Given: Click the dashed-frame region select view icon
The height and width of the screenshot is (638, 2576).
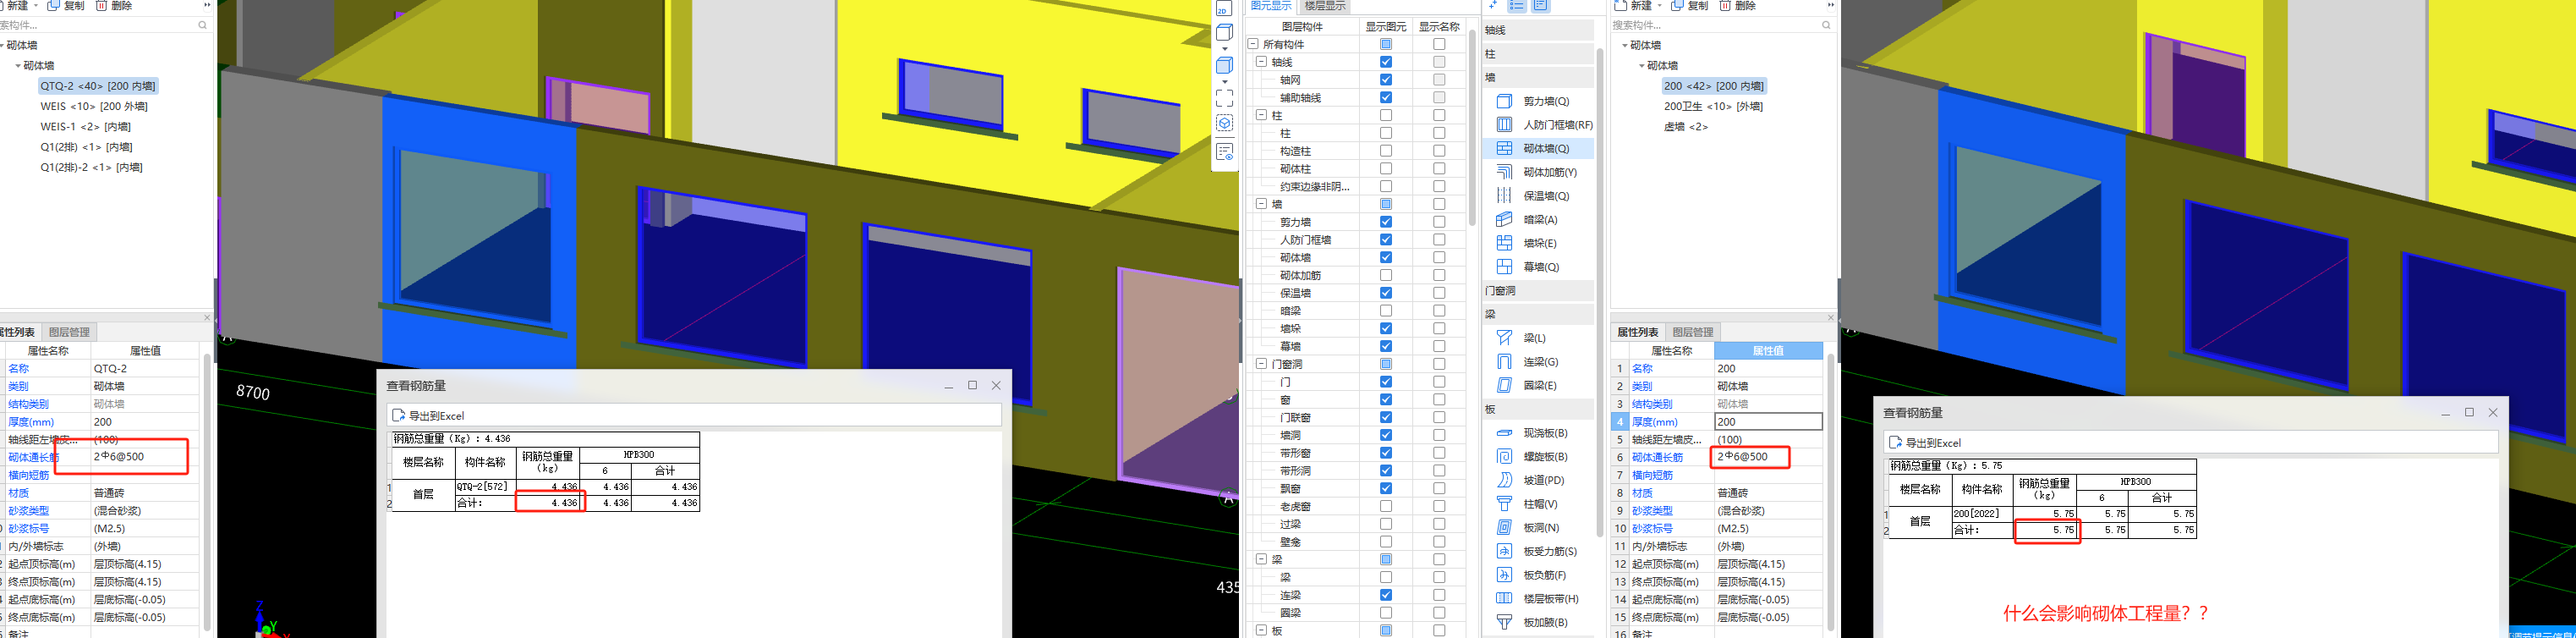Looking at the screenshot, I should pos(1224,98).
